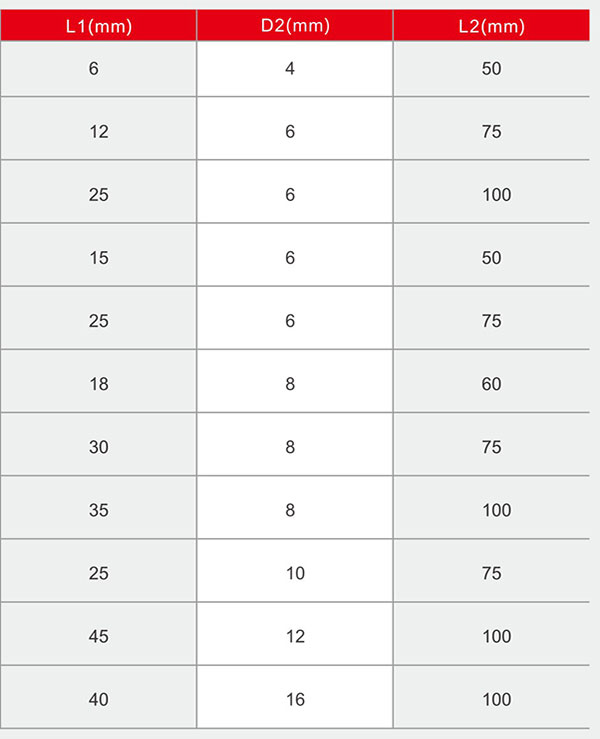Click the L1(mm) column header
Viewport: 600px width, 739px height.
click(x=99, y=25)
